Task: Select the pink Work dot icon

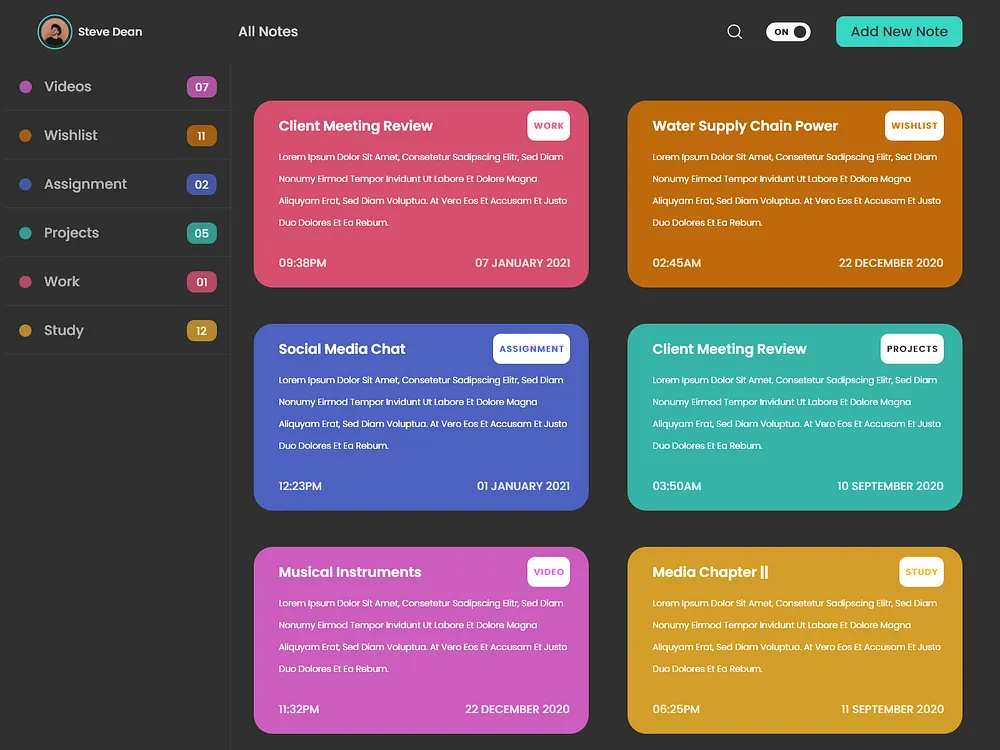Action: 25,281
